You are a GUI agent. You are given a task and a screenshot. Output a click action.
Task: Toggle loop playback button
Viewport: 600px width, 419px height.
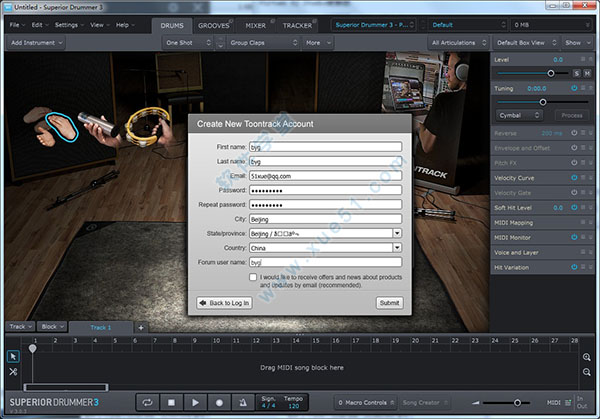147,403
